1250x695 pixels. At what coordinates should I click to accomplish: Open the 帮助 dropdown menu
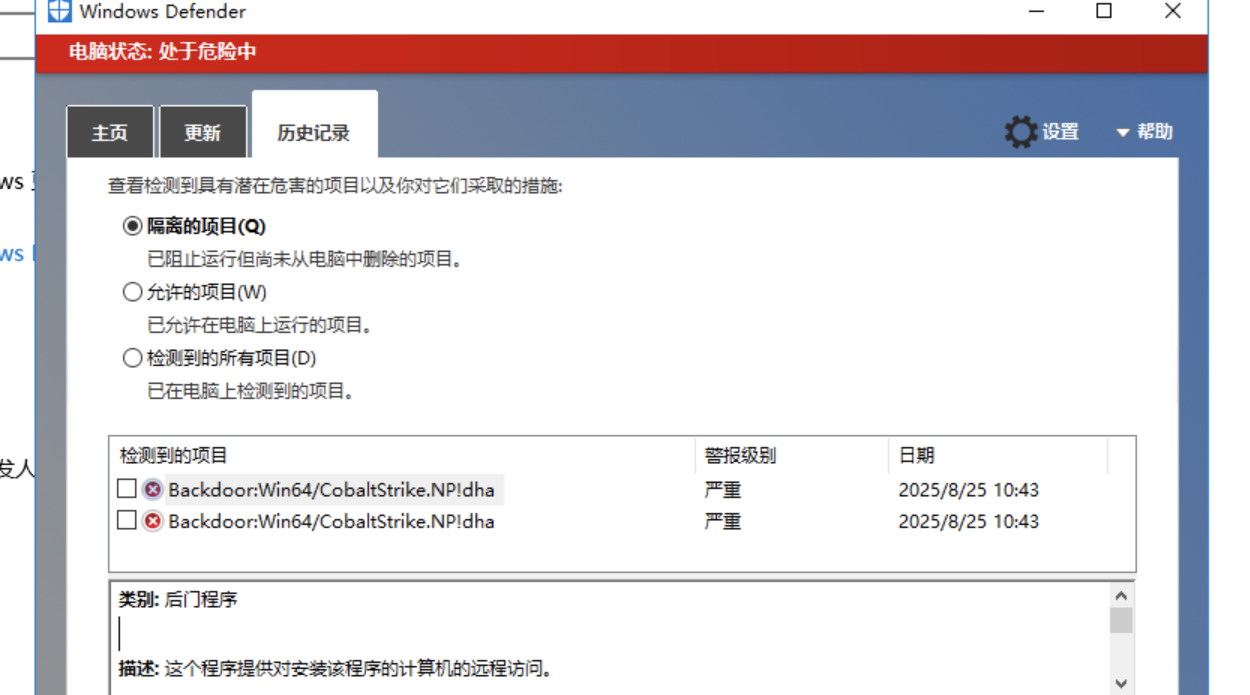pos(1144,131)
